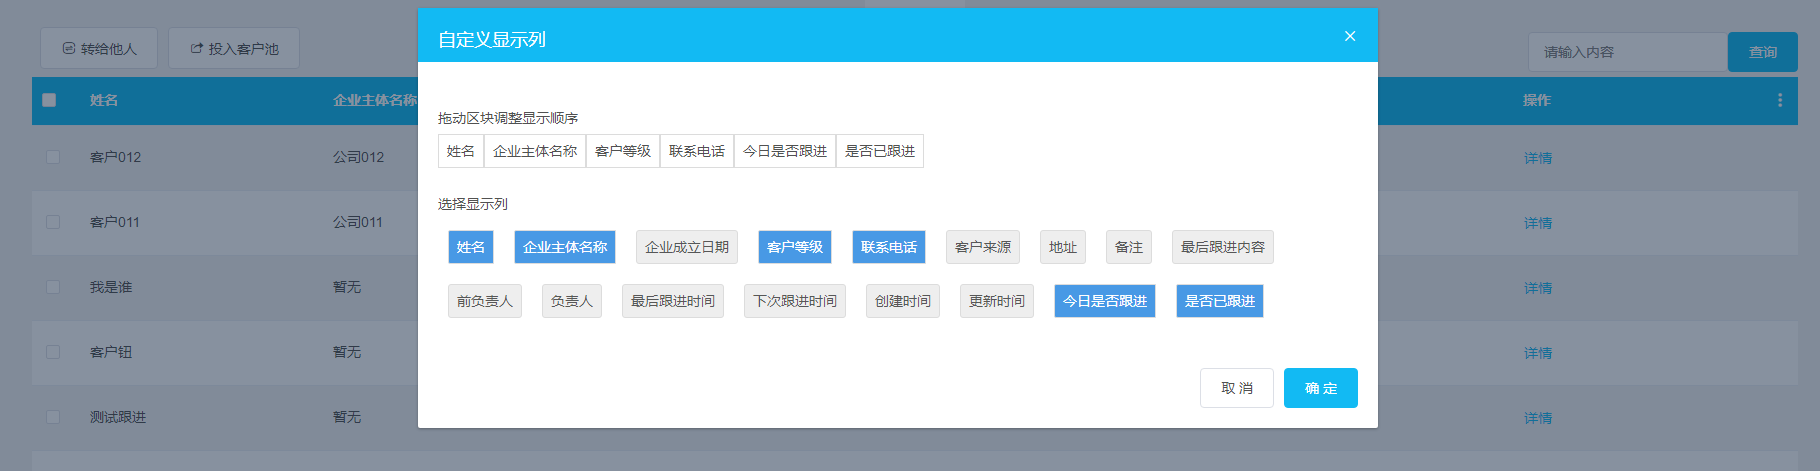Check the row checkbox for 客户012
1820x471 pixels.
(53, 157)
